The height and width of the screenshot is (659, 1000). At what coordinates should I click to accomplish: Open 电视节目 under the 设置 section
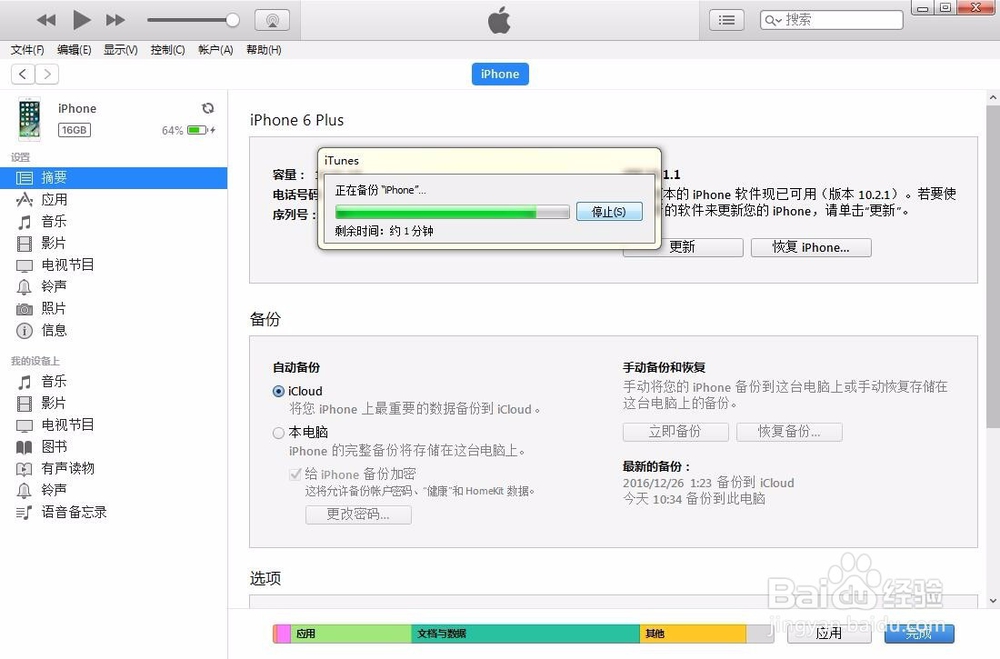[x=114, y=265]
